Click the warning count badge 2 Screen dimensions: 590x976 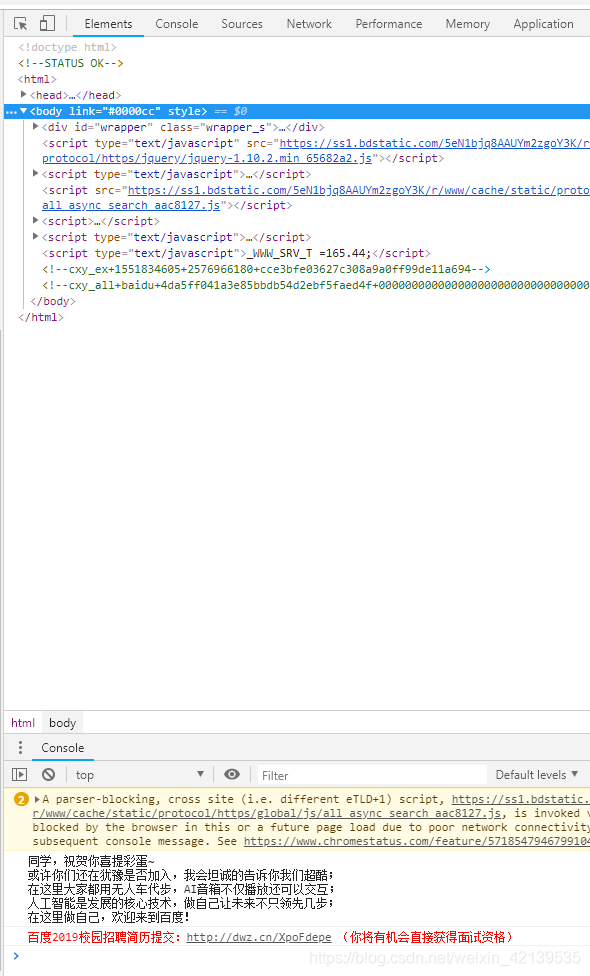point(21,799)
